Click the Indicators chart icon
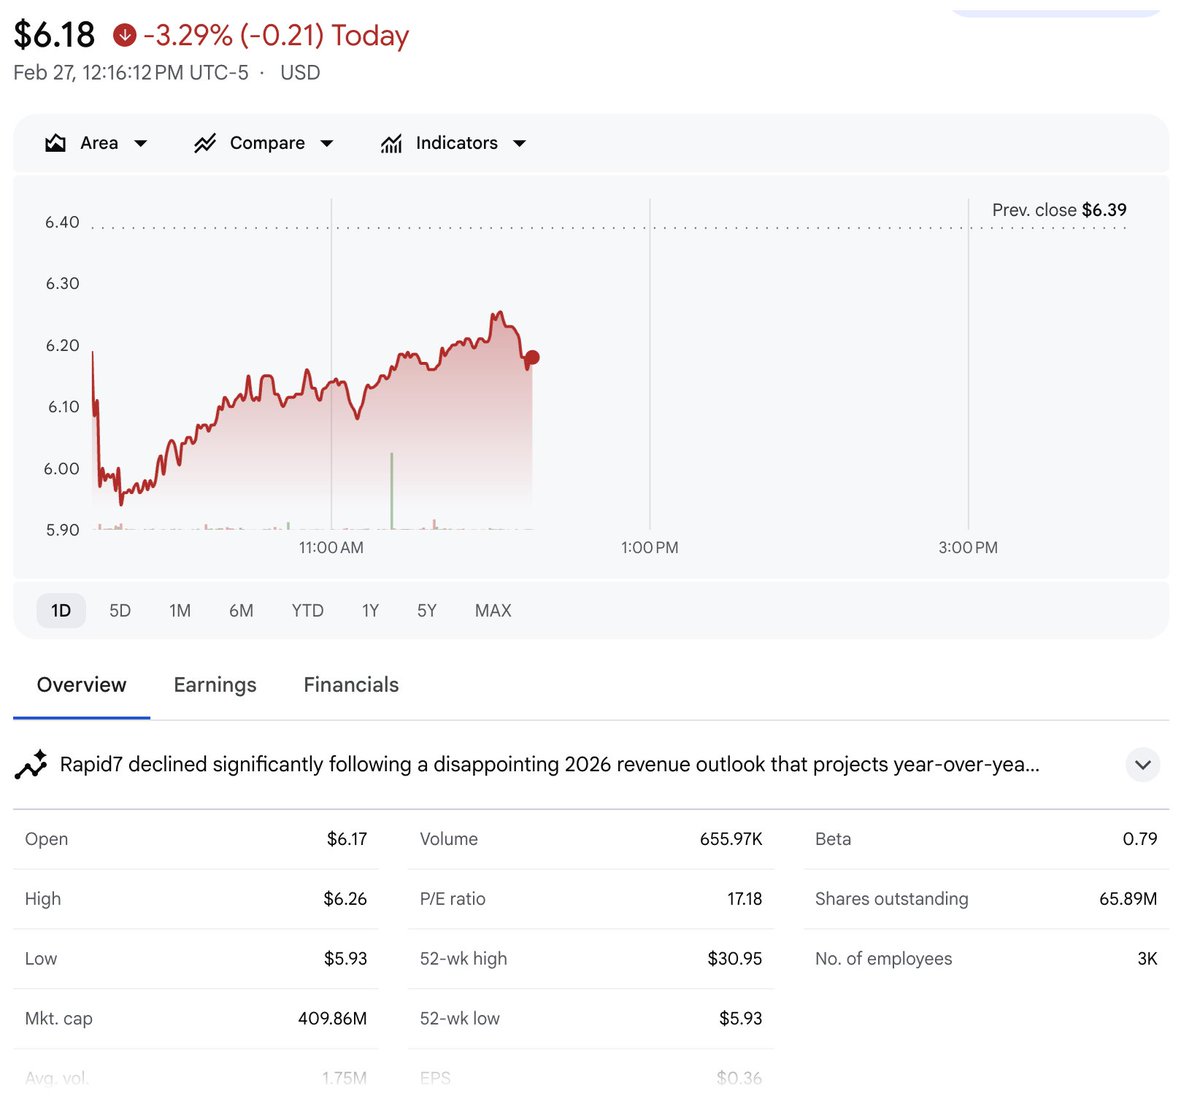Screen dimensions: 1200x1096 tap(391, 143)
